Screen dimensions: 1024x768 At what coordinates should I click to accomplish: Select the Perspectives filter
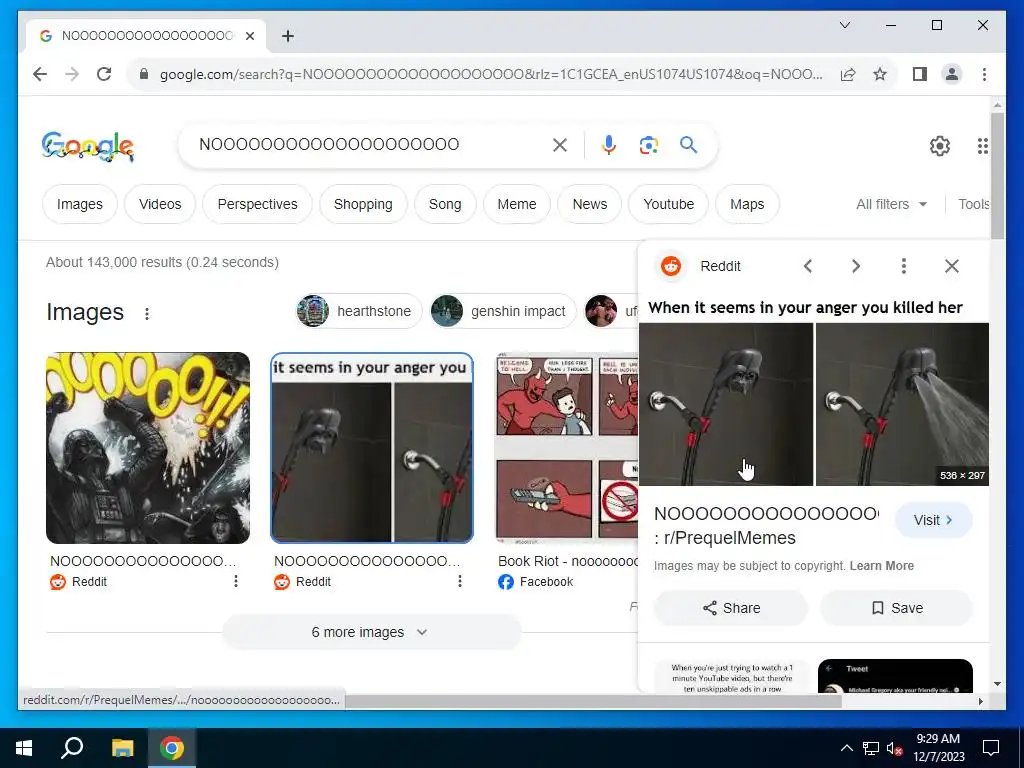257,204
